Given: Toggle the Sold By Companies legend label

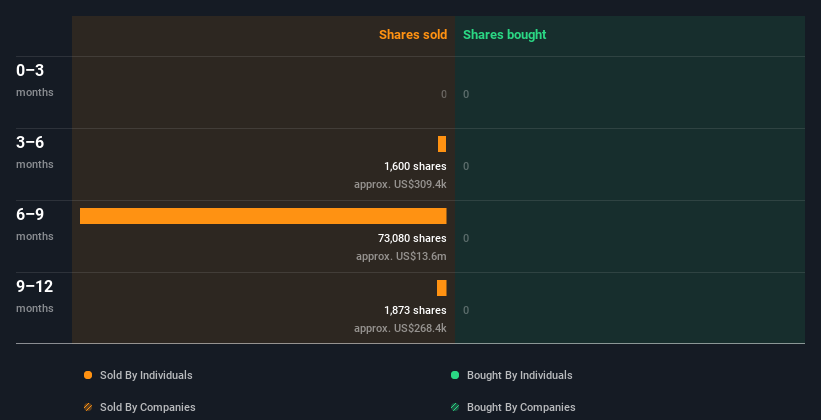Looking at the screenshot, I should pyautogui.click(x=148, y=407).
